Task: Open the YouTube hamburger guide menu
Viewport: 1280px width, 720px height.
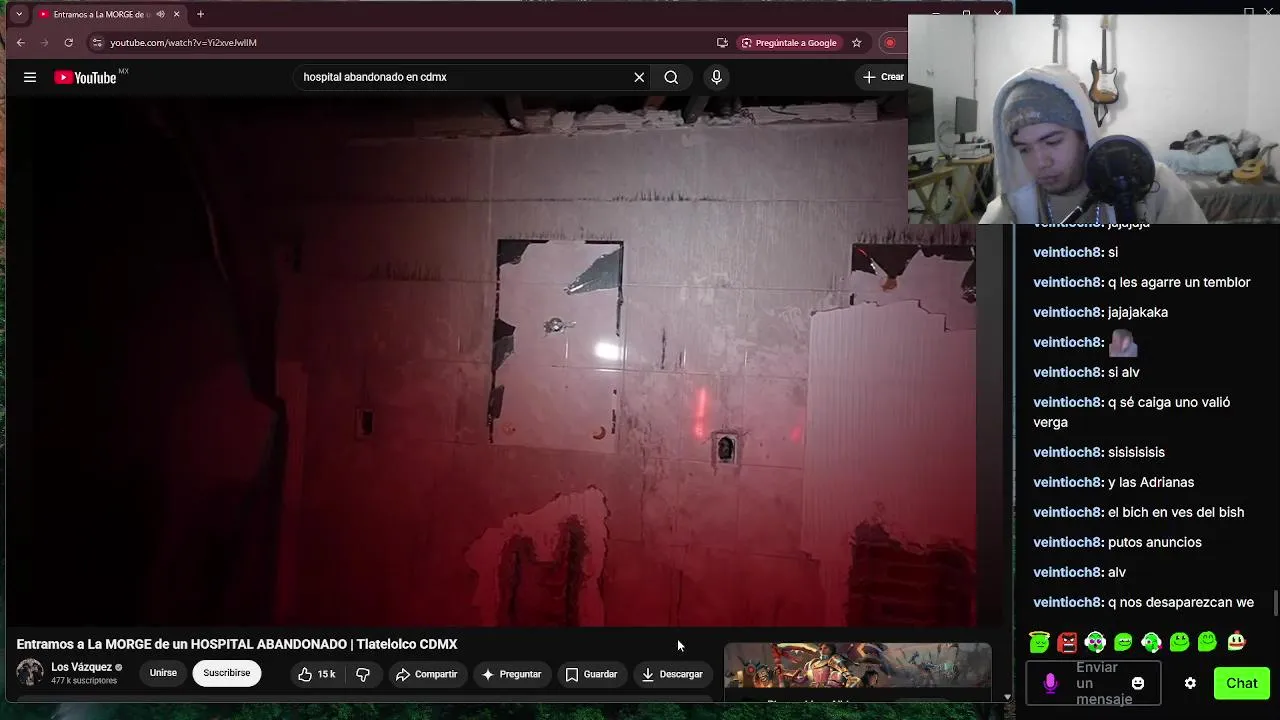Action: (30, 77)
